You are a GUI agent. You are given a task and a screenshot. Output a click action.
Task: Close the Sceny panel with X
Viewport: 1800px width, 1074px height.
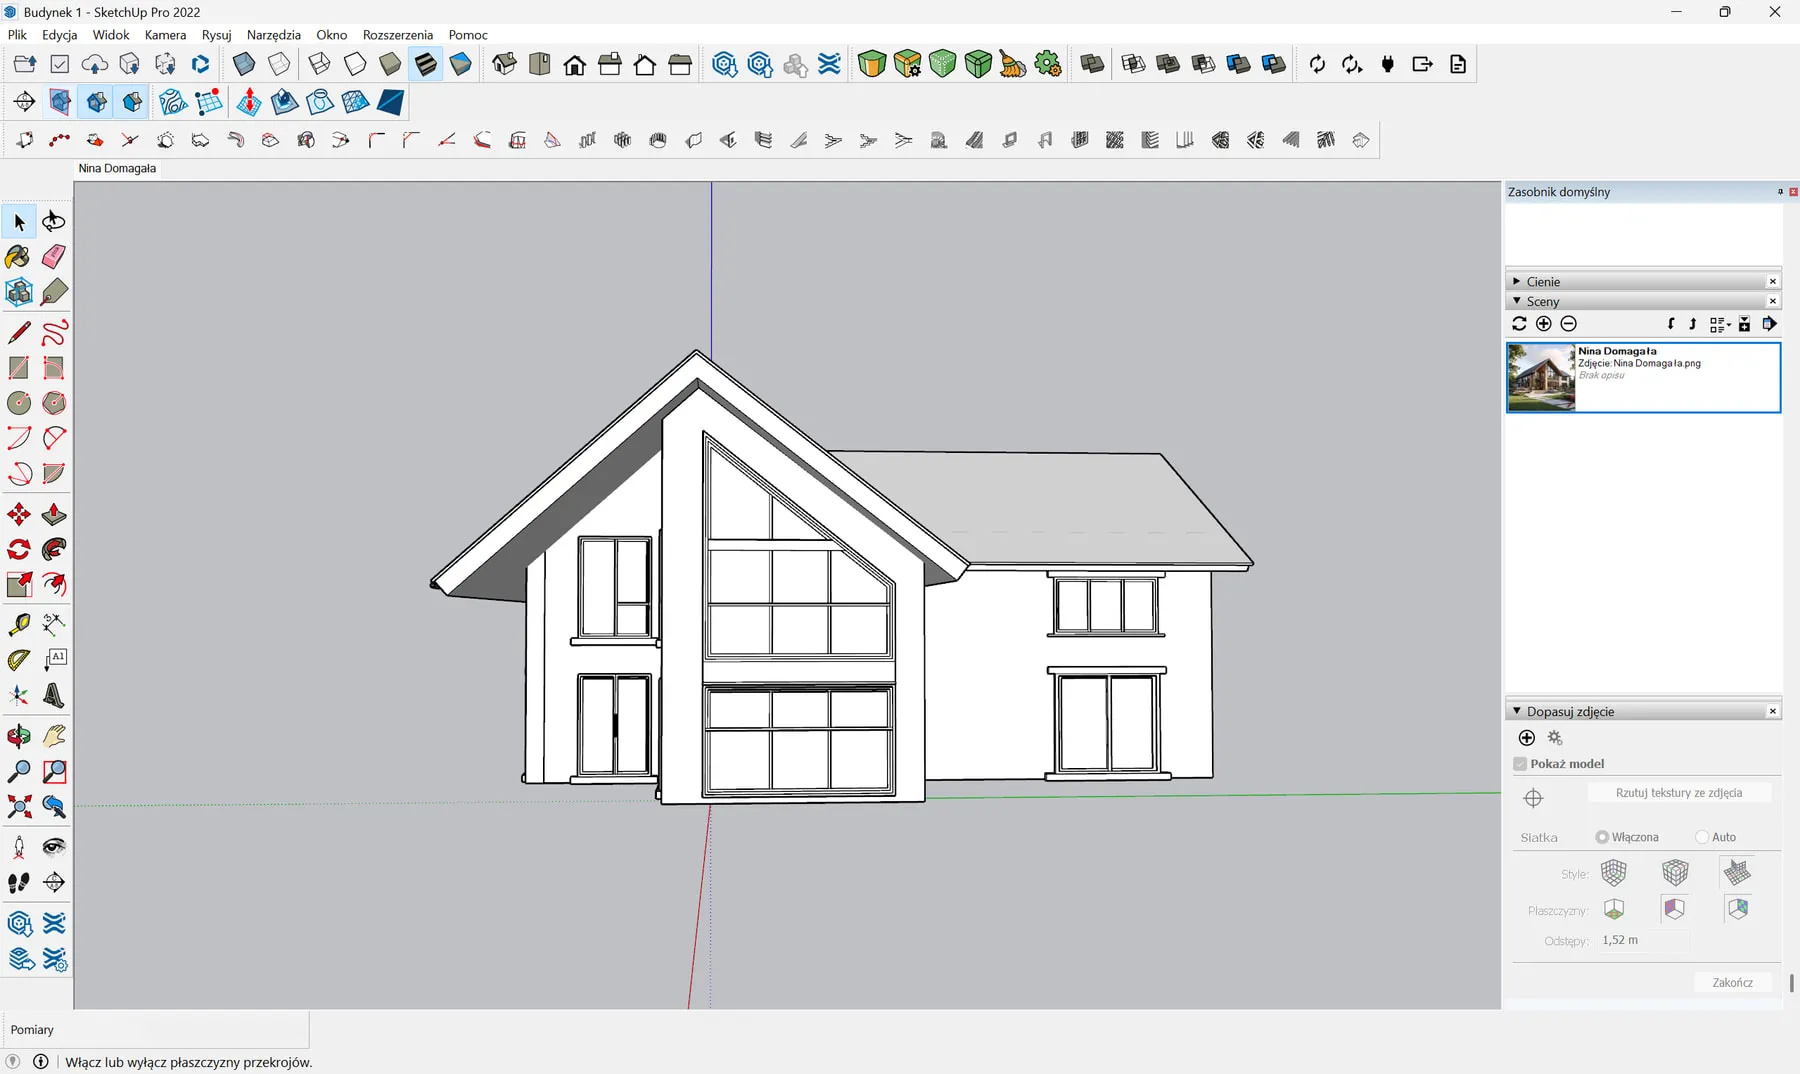tap(1773, 301)
